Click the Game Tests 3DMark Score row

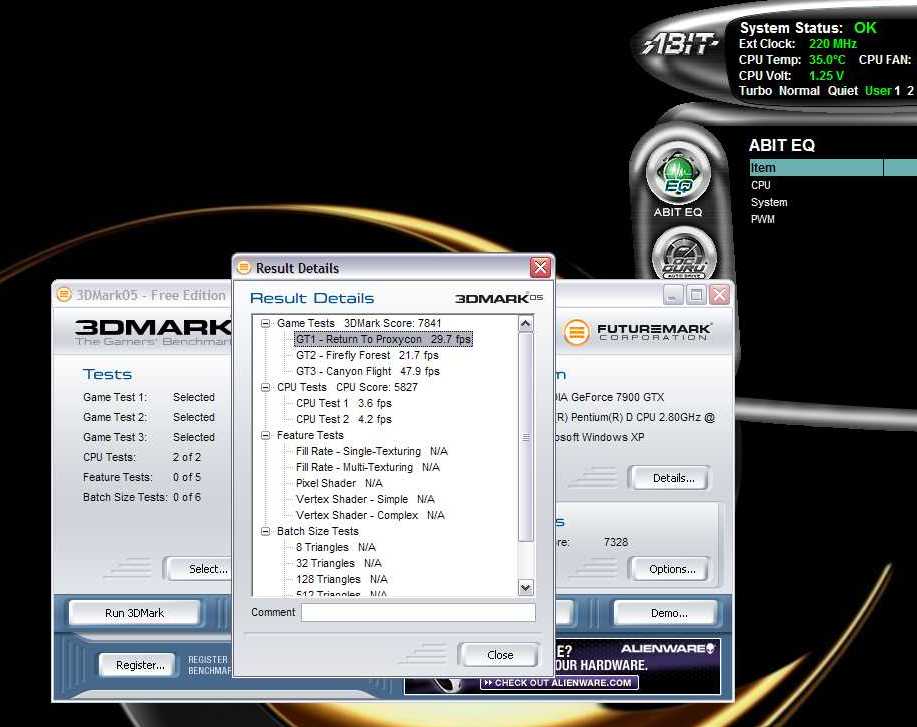pyautogui.click(x=358, y=323)
